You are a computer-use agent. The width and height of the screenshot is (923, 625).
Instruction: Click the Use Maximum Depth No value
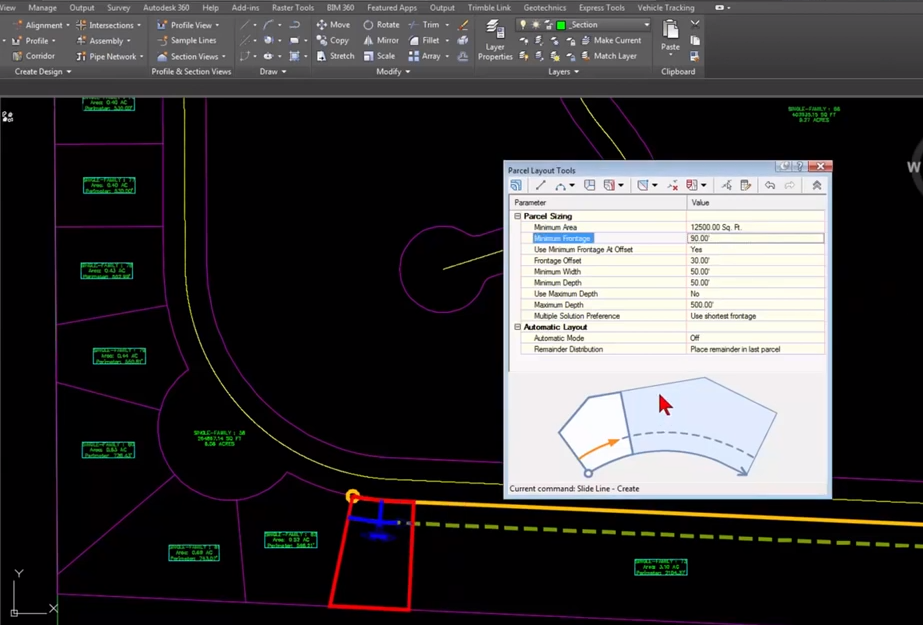click(755, 294)
